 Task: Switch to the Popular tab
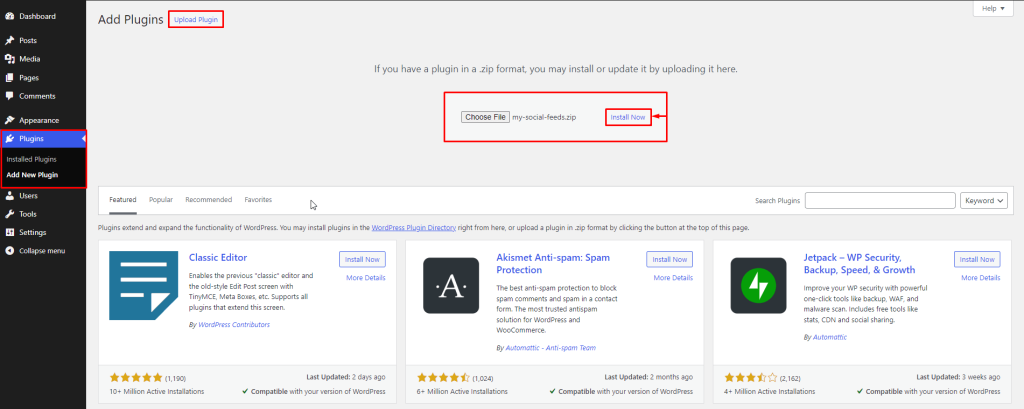(161, 200)
